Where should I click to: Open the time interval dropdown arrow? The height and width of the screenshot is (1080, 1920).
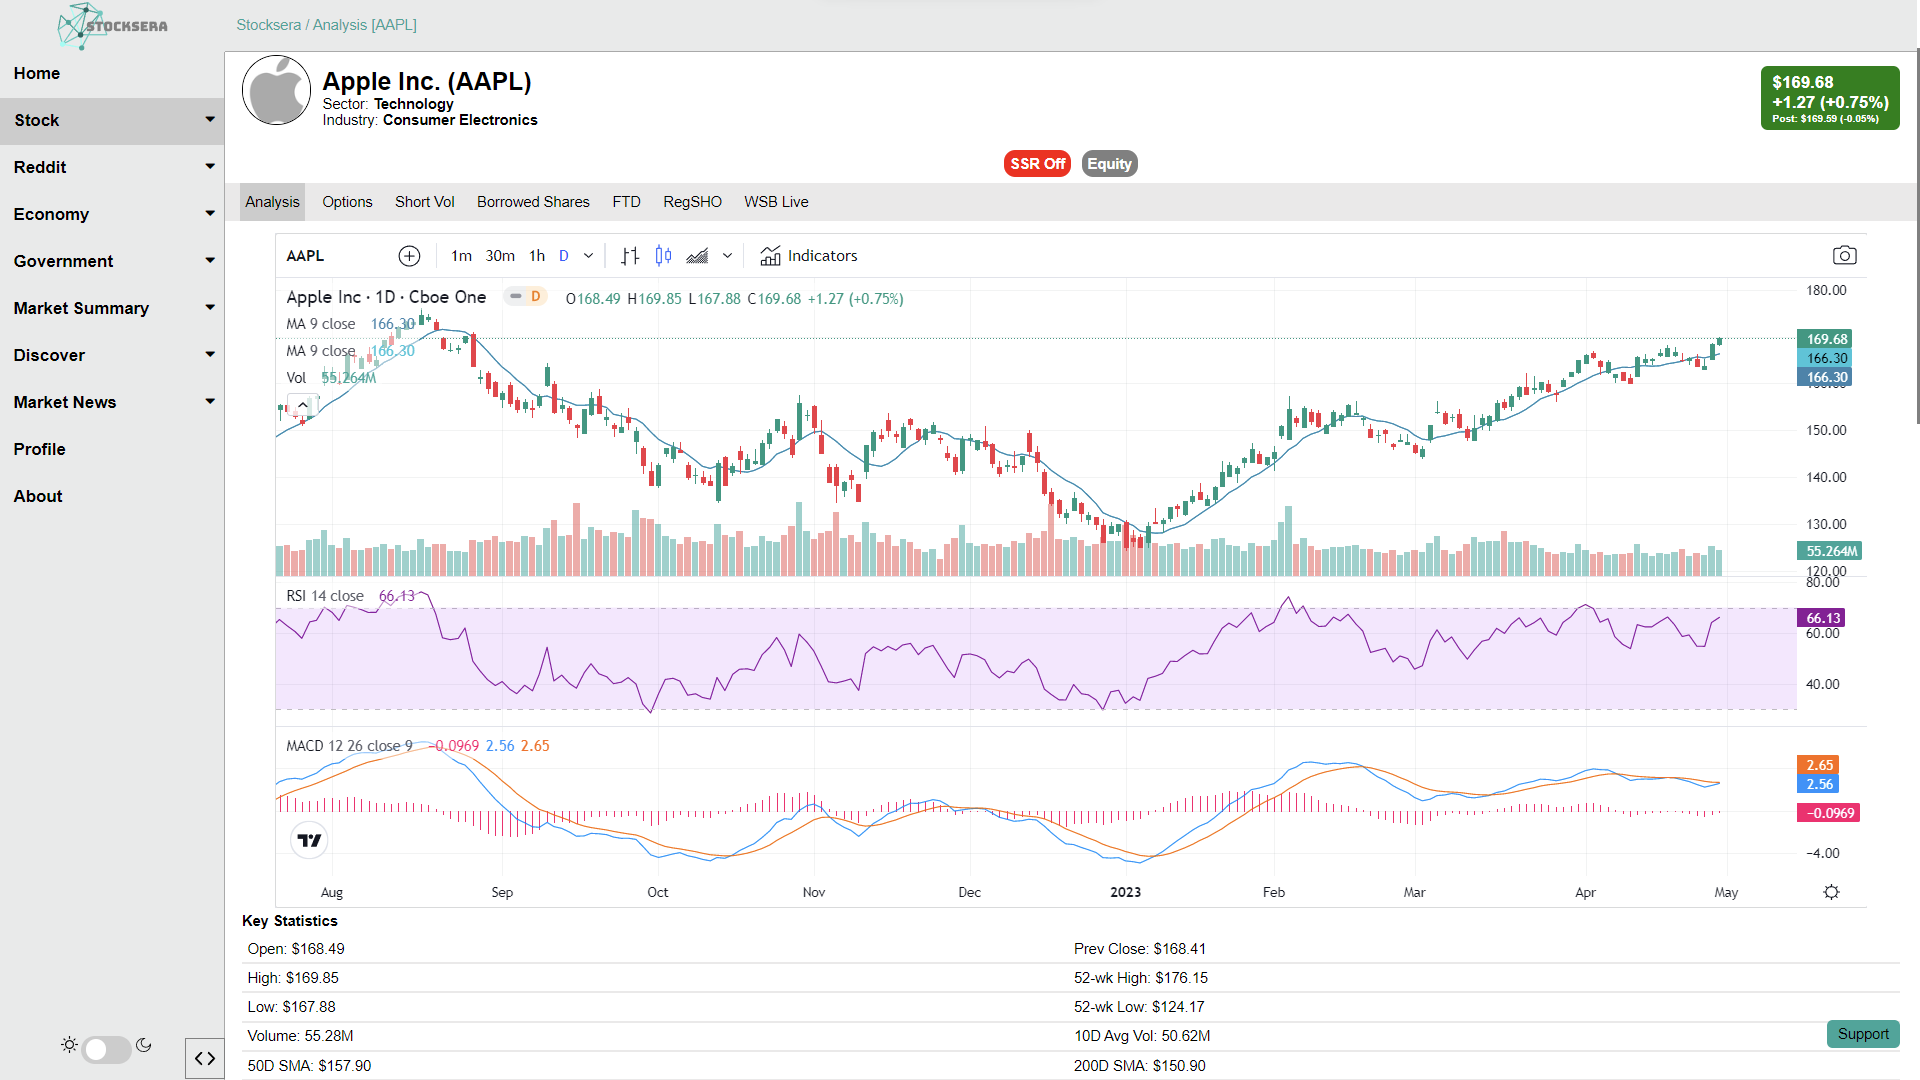[x=588, y=256]
